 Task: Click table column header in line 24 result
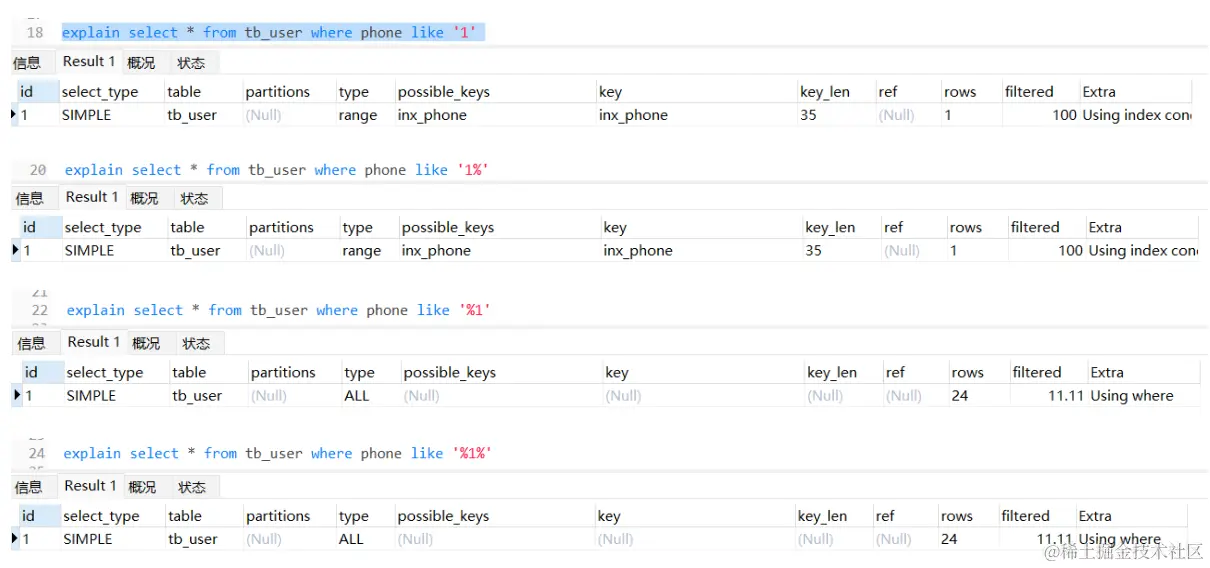[185, 516]
